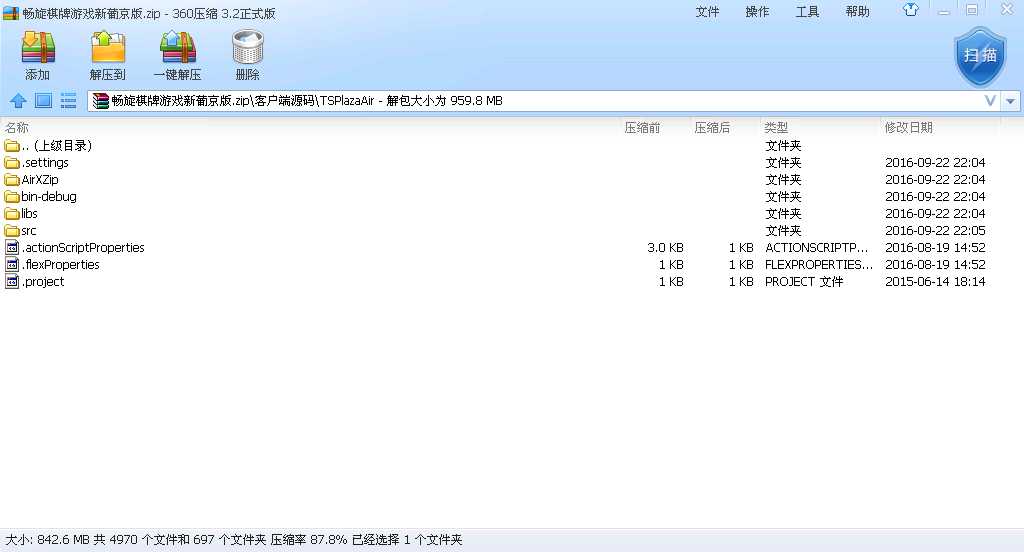Image resolution: width=1024 pixels, height=552 pixels.
Task: Sort by 压缩后 column header
Action: point(712,127)
